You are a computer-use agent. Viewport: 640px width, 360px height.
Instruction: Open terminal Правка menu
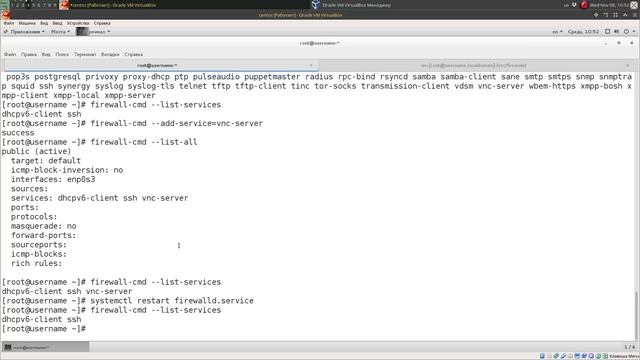click(29, 54)
